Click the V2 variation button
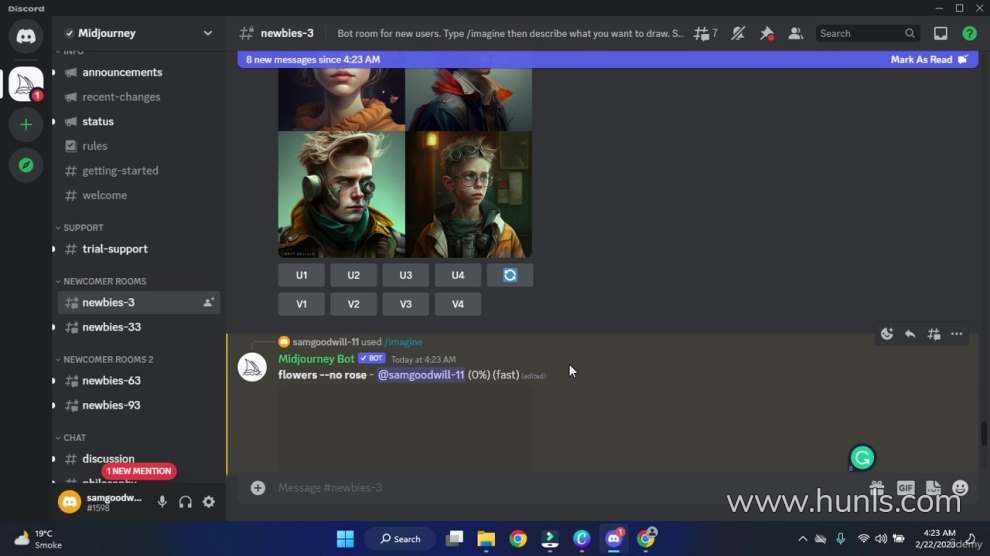 coord(354,304)
